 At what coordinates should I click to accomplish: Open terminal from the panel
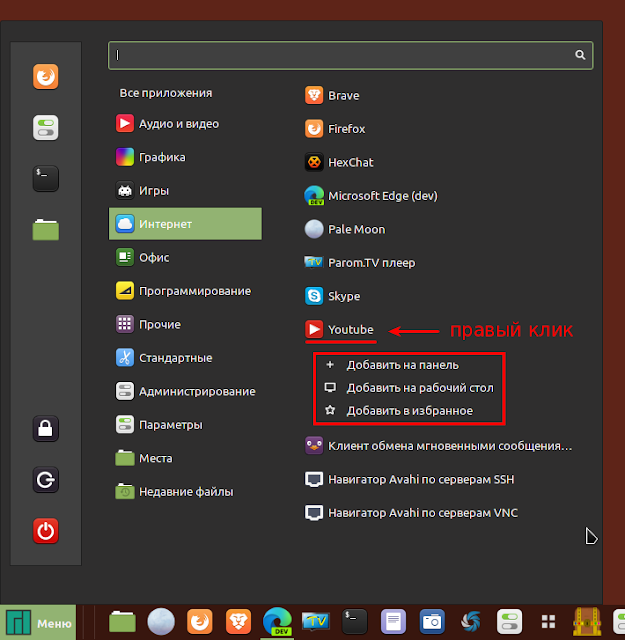click(x=354, y=622)
